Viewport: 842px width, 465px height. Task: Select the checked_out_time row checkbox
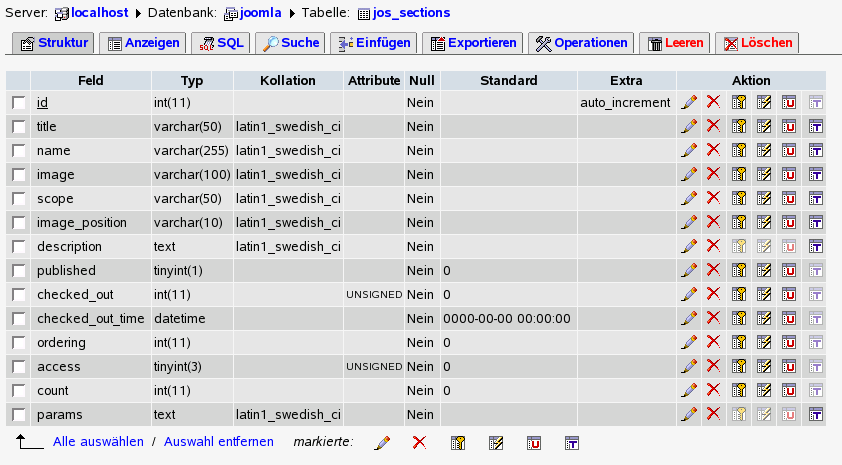click(x=19, y=318)
